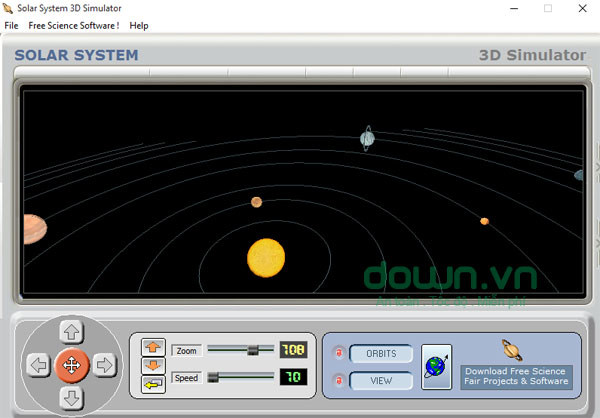Minimize the Solar System 3D Simulator window
The height and width of the screenshot is (418, 600).
514,8
